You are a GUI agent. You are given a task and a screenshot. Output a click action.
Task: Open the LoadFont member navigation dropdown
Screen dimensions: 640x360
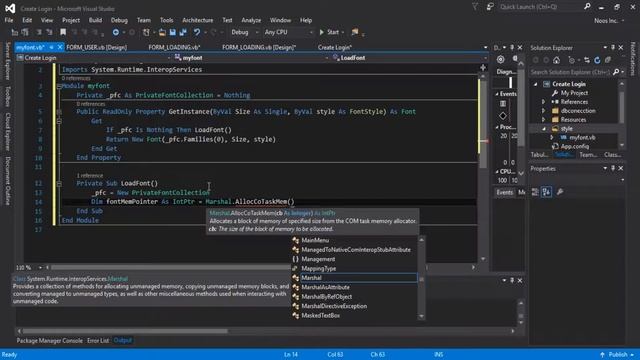pos(409,58)
